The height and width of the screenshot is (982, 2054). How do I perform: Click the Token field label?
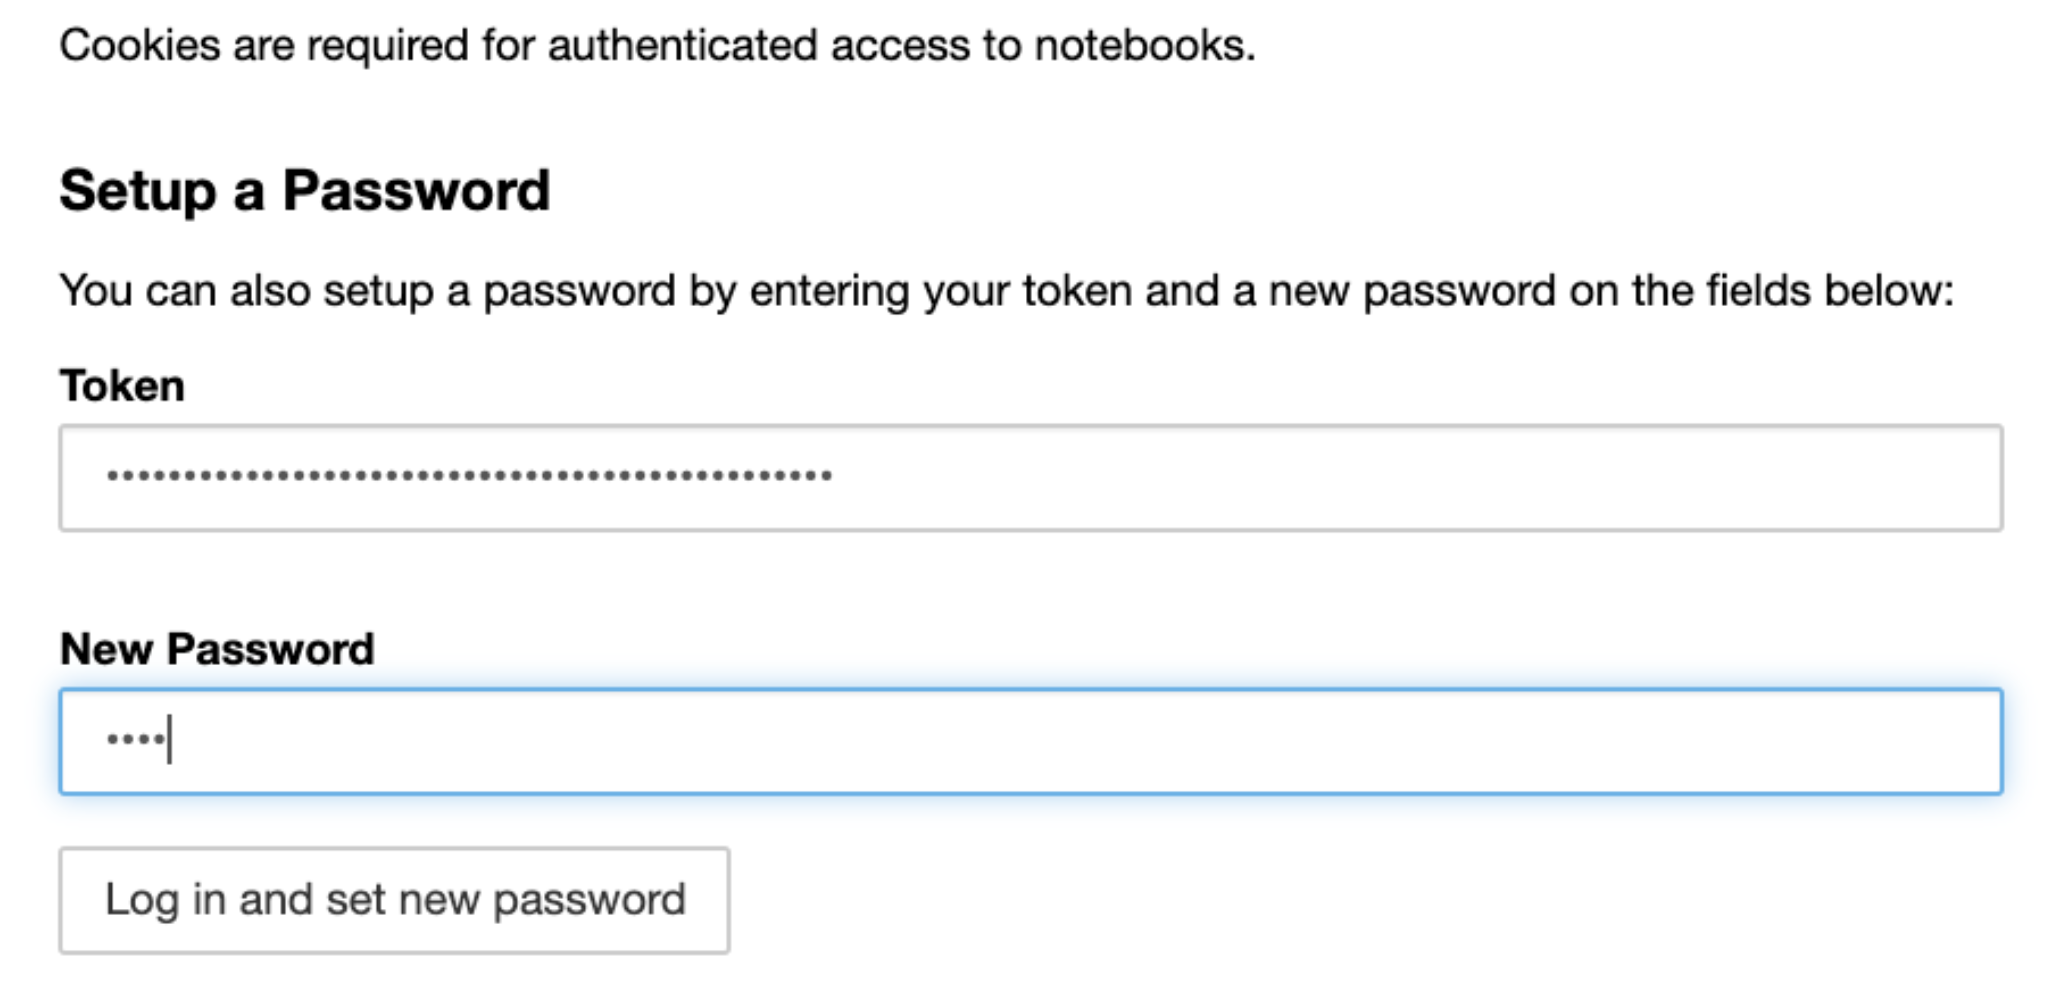tap(122, 386)
